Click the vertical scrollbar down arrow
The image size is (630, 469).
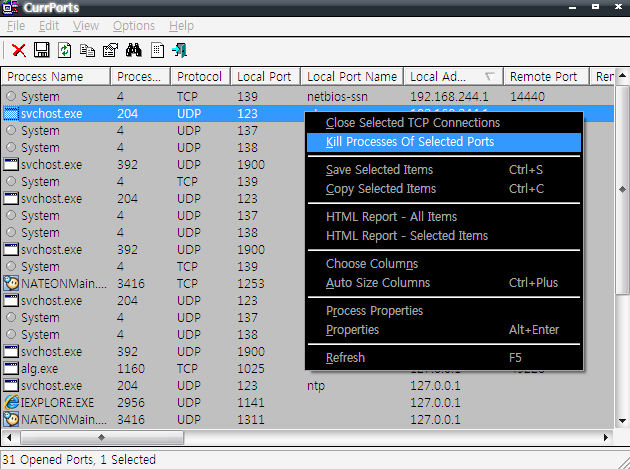coord(622,421)
